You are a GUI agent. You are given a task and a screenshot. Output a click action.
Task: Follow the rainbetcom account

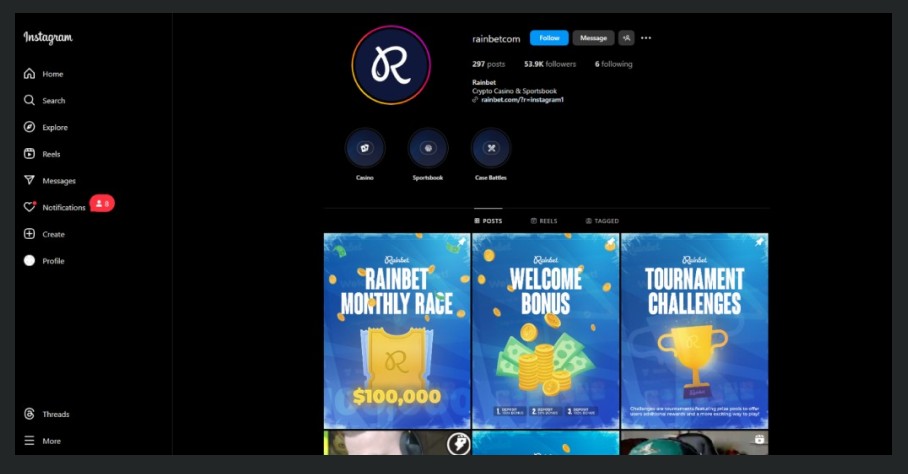[x=549, y=38]
